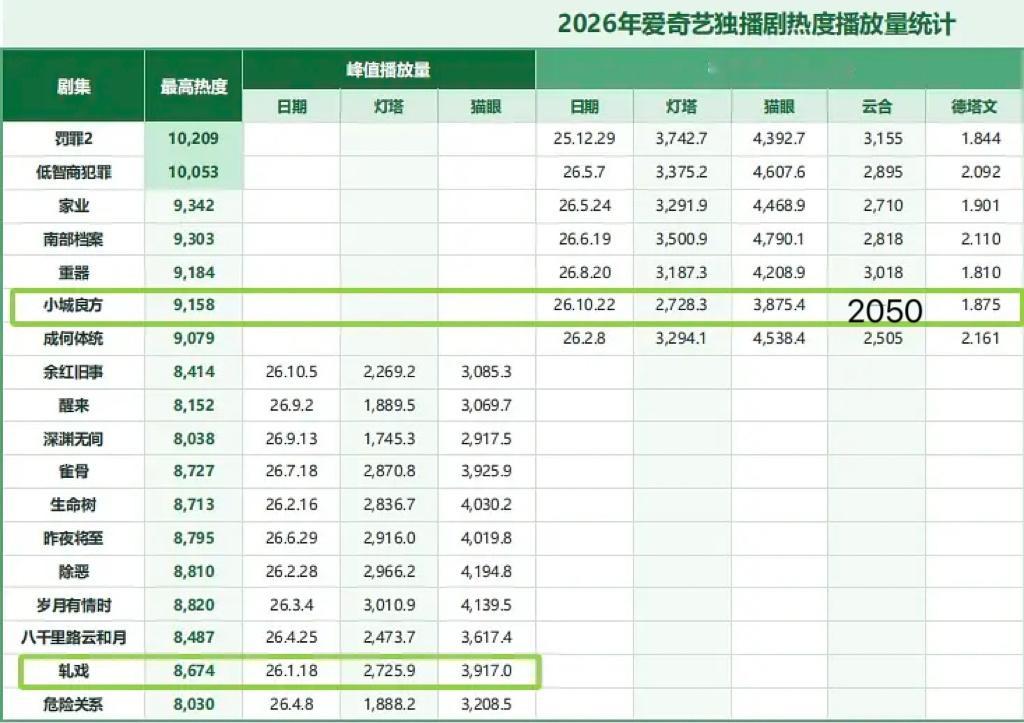
Task: Select the value 3,375.2
Action: coord(681,172)
